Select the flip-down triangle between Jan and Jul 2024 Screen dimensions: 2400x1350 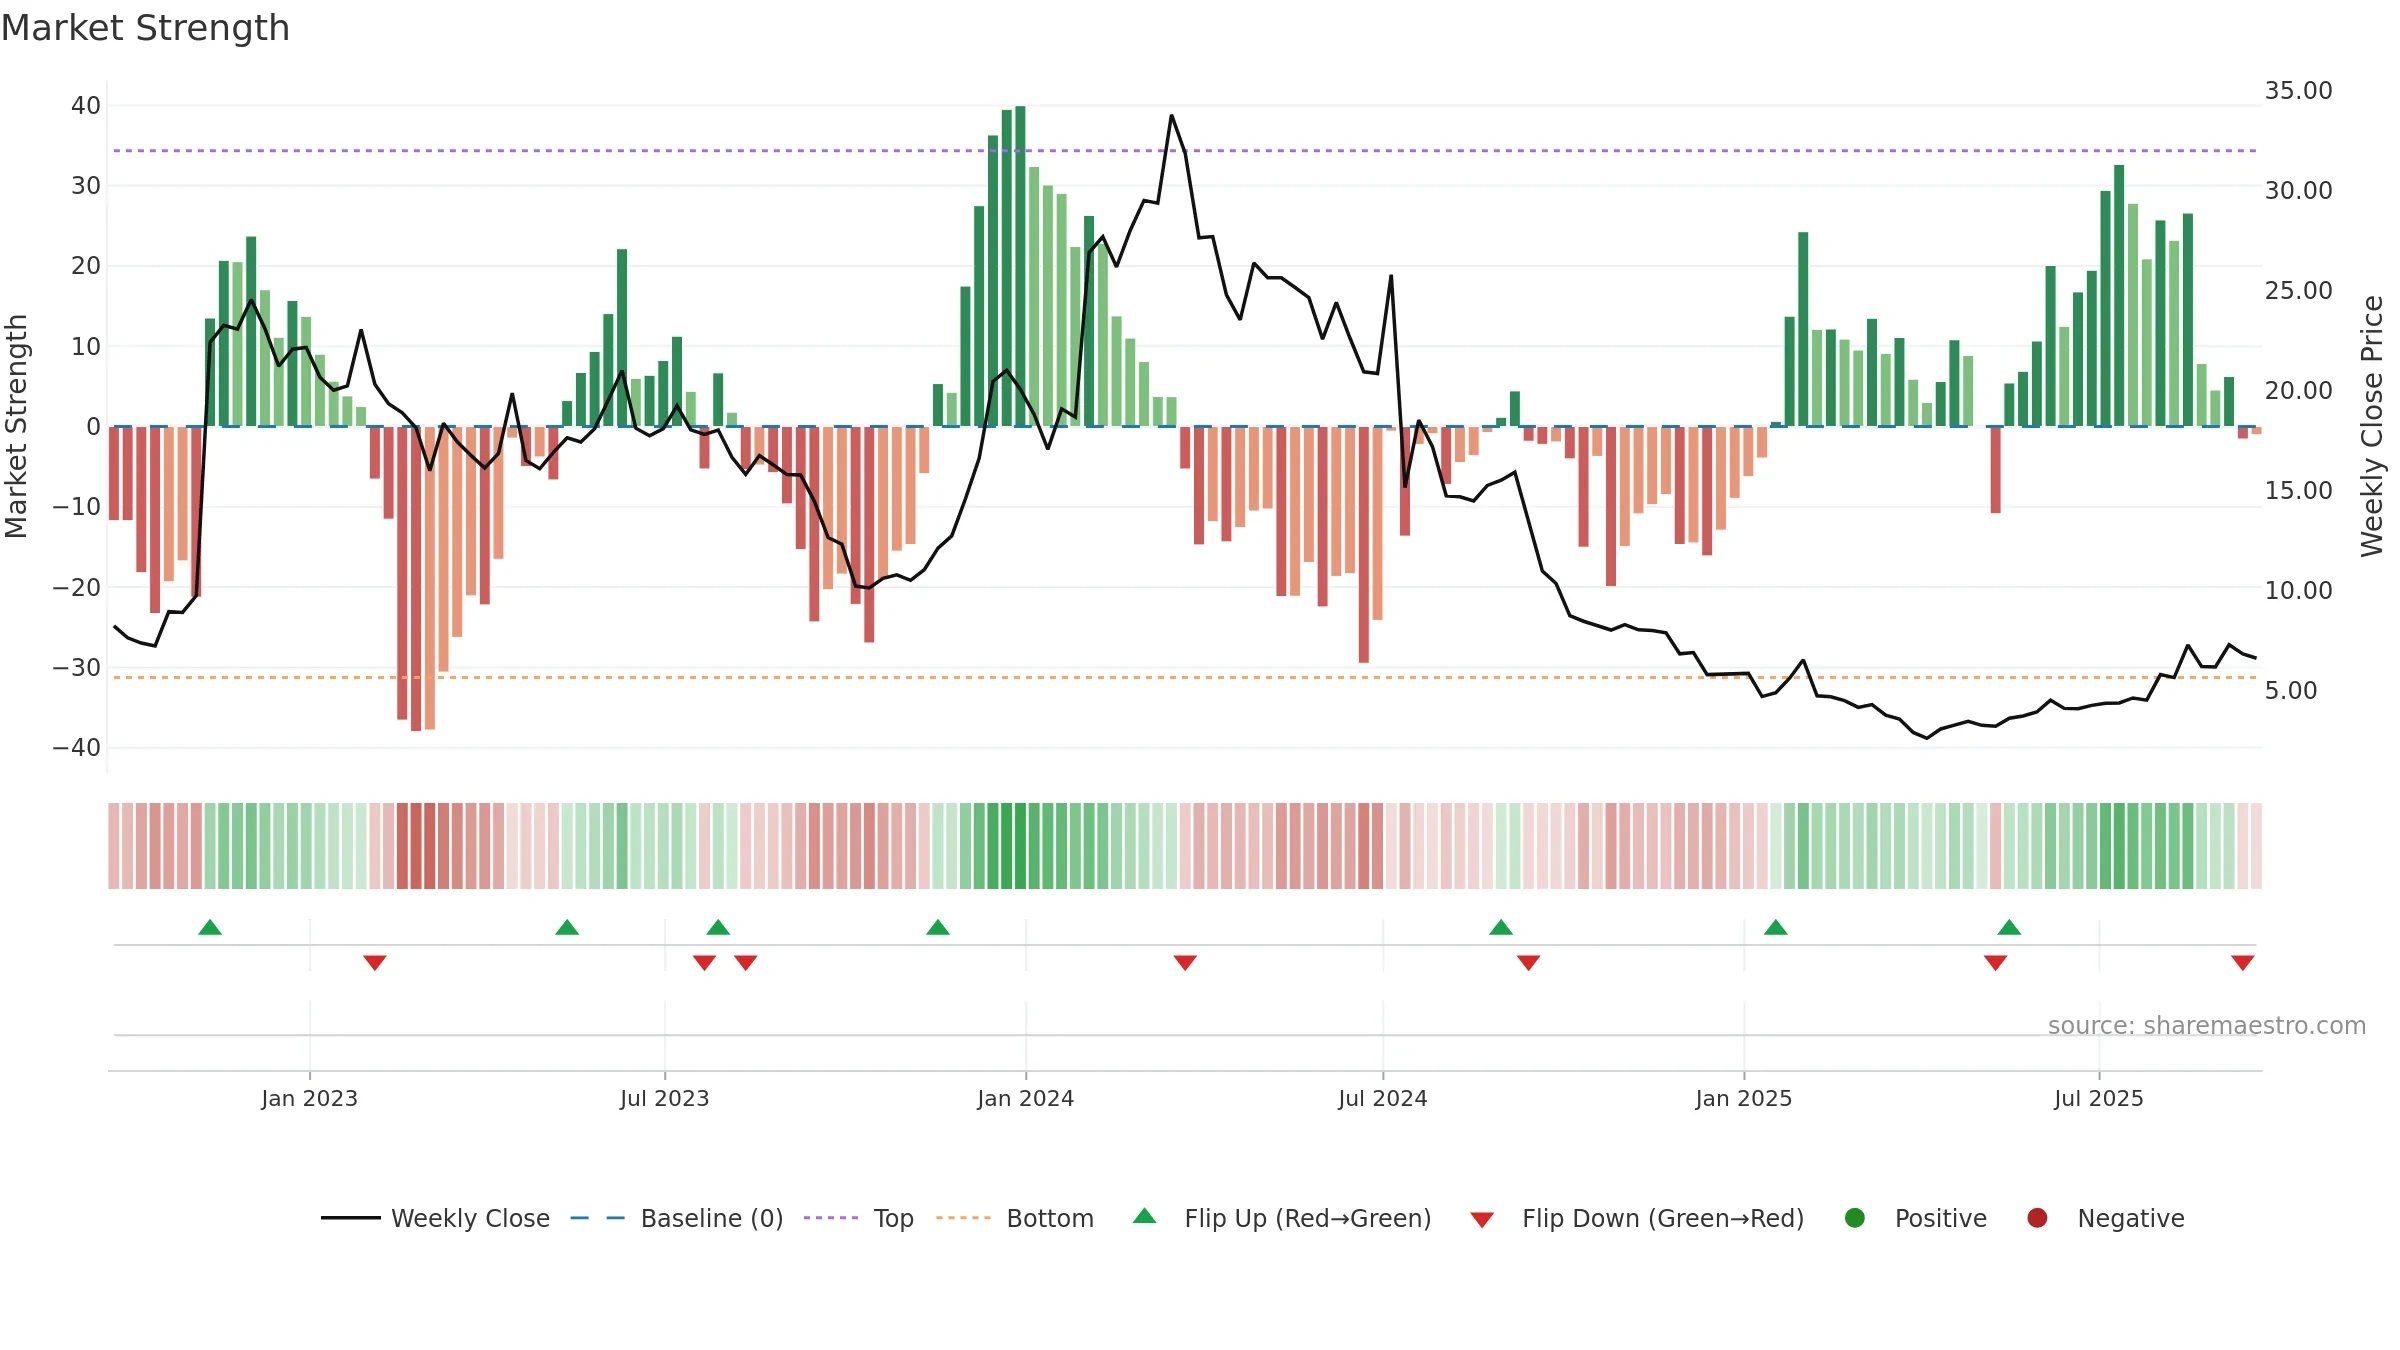[x=1185, y=963]
